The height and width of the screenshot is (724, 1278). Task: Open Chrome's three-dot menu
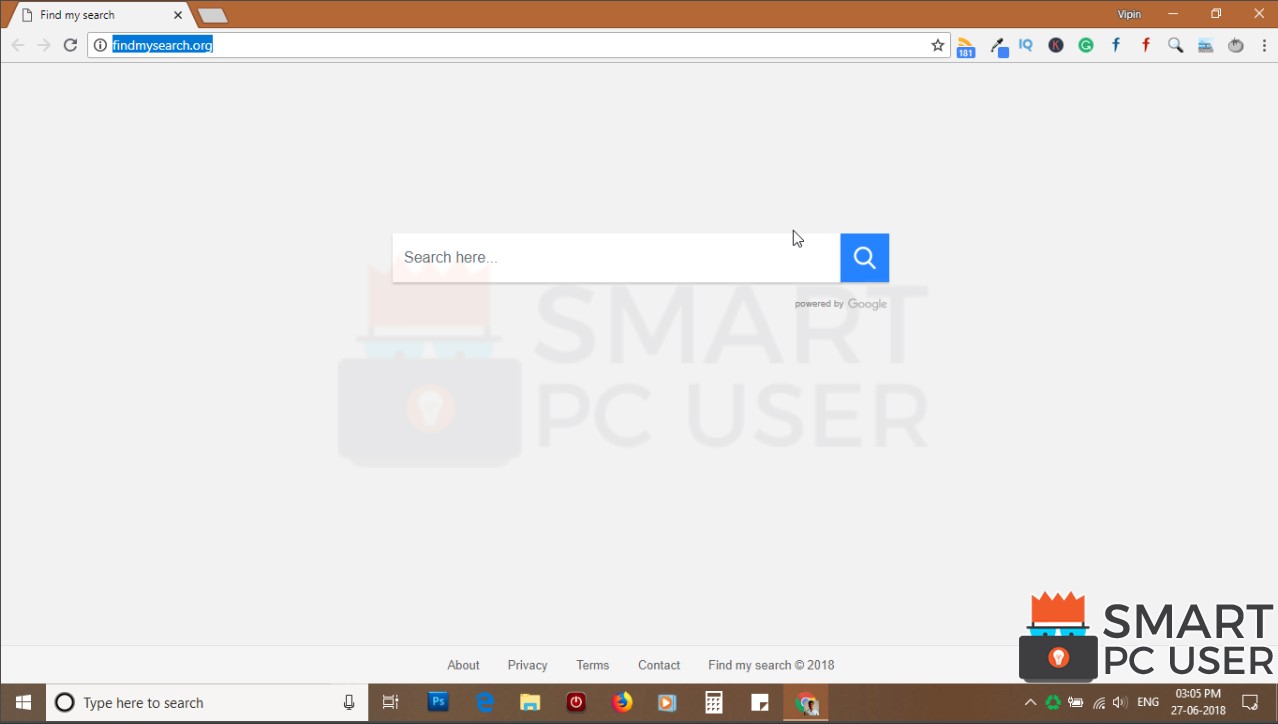[x=1264, y=45]
